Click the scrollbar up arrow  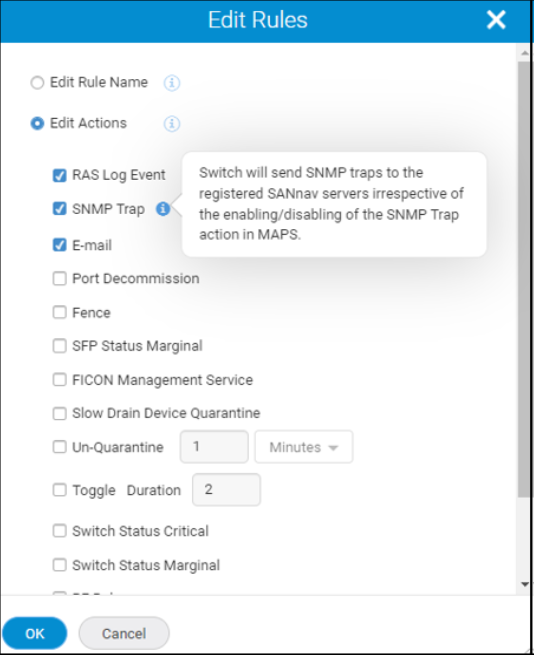point(525,53)
